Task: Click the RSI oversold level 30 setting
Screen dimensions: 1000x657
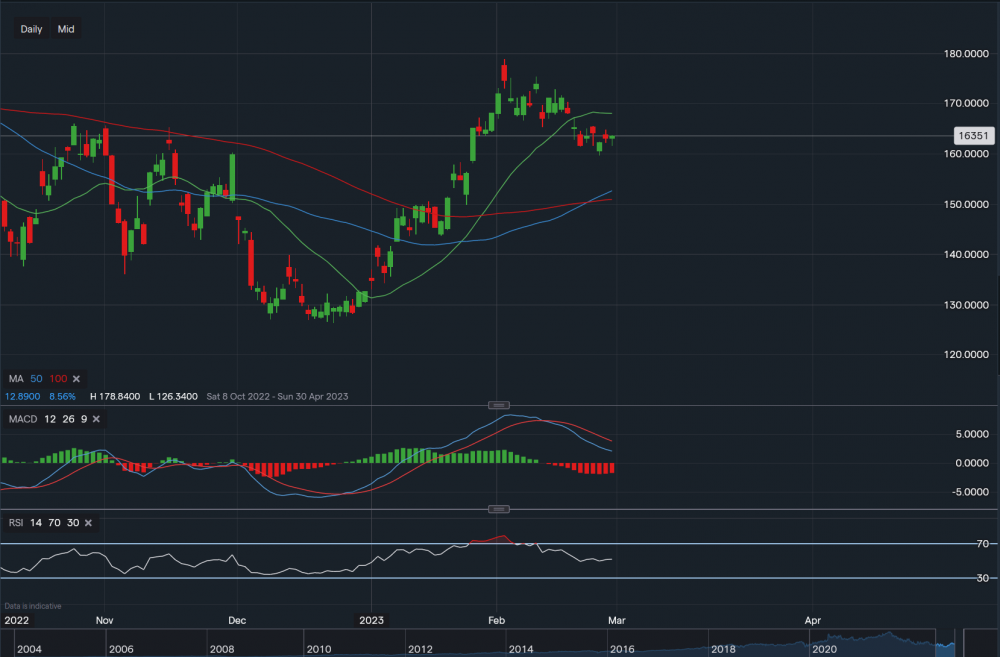Action: 72,523
